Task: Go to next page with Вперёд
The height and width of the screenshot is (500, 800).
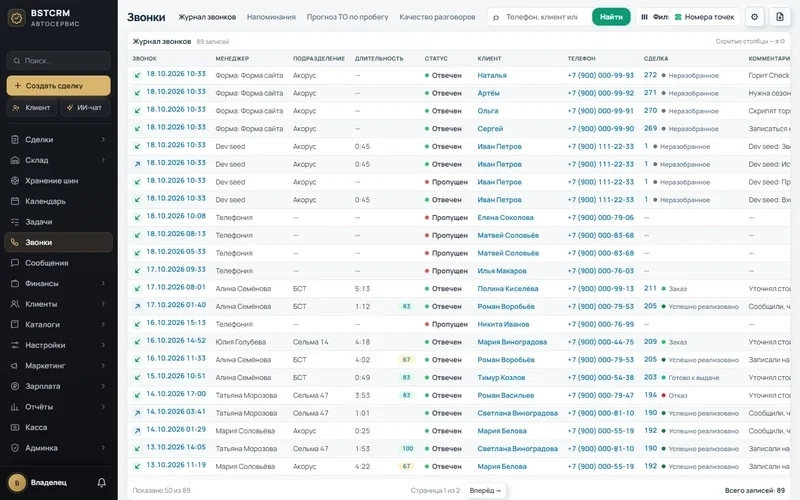Action: pyautogui.click(x=485, y=490)
